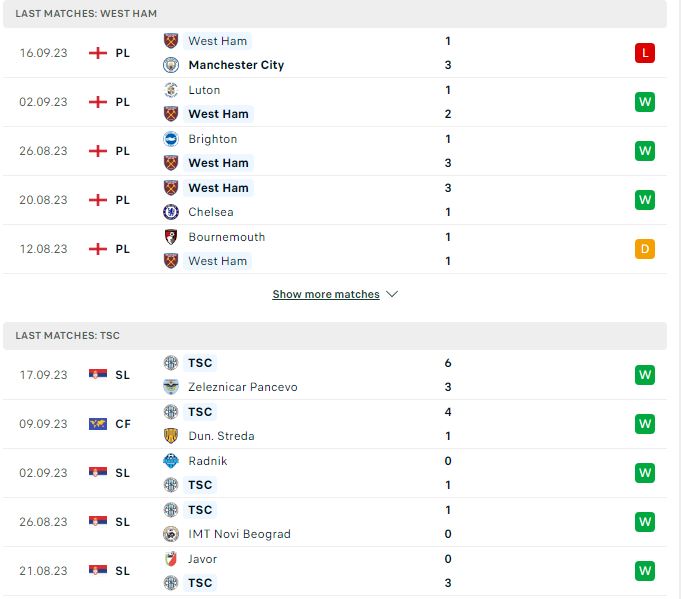Click the Manchester City club crest

[x=171, y=65]
